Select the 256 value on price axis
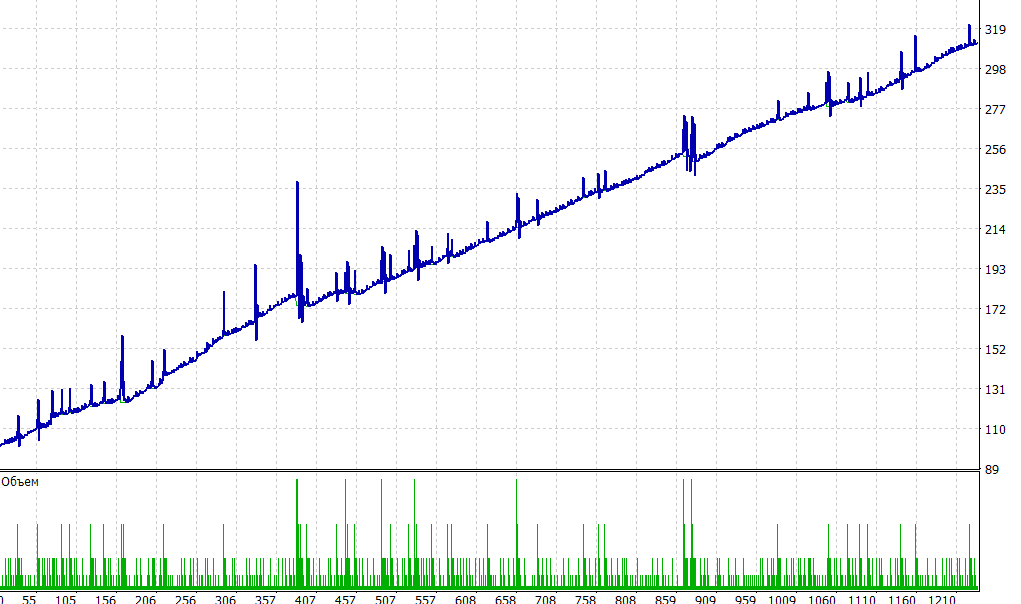Screen dimensions: 1021x604 coord(995,150)
